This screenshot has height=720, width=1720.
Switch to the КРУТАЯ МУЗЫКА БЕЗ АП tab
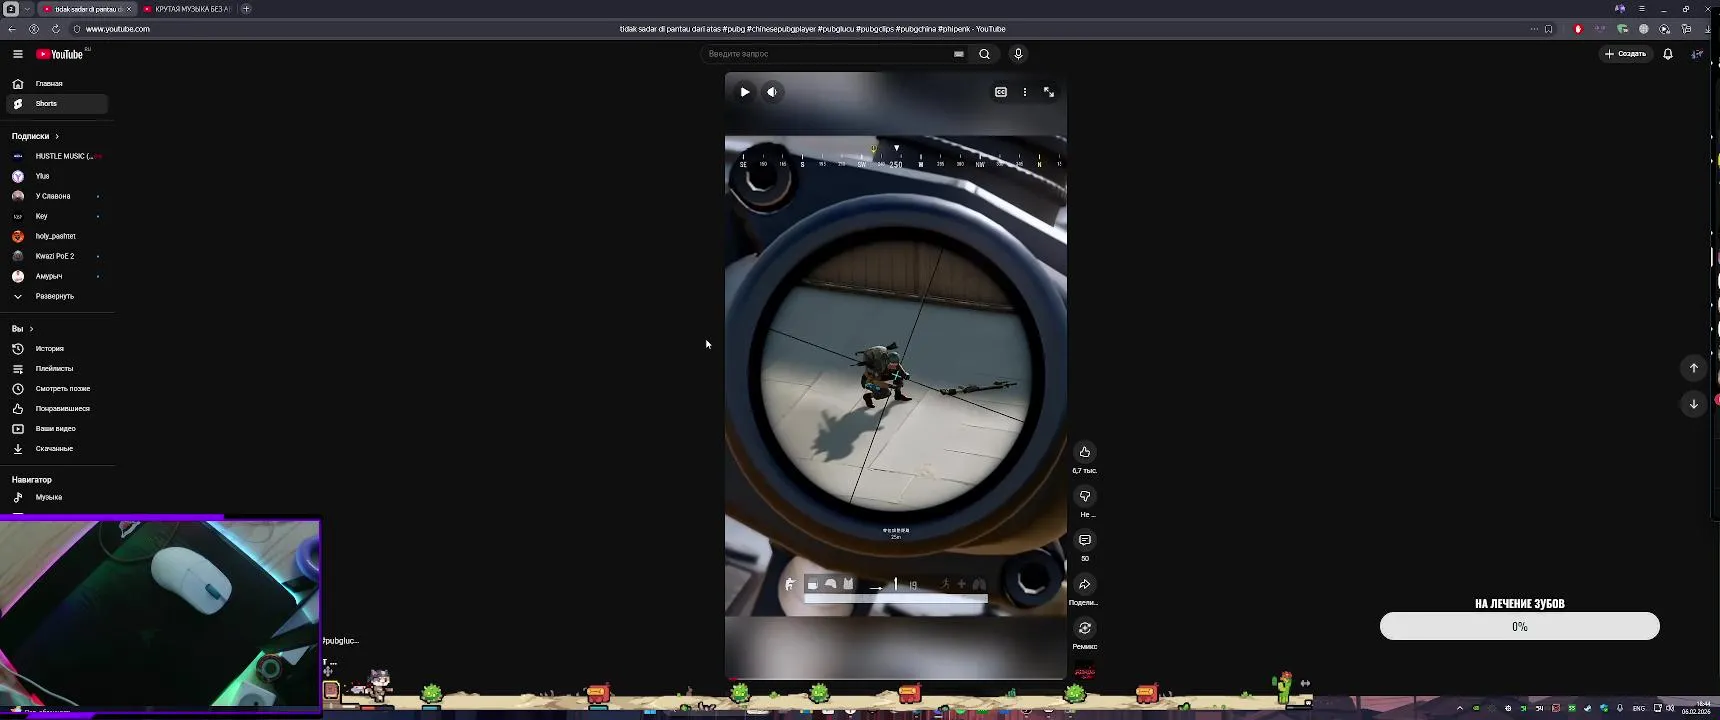[187, 9]
